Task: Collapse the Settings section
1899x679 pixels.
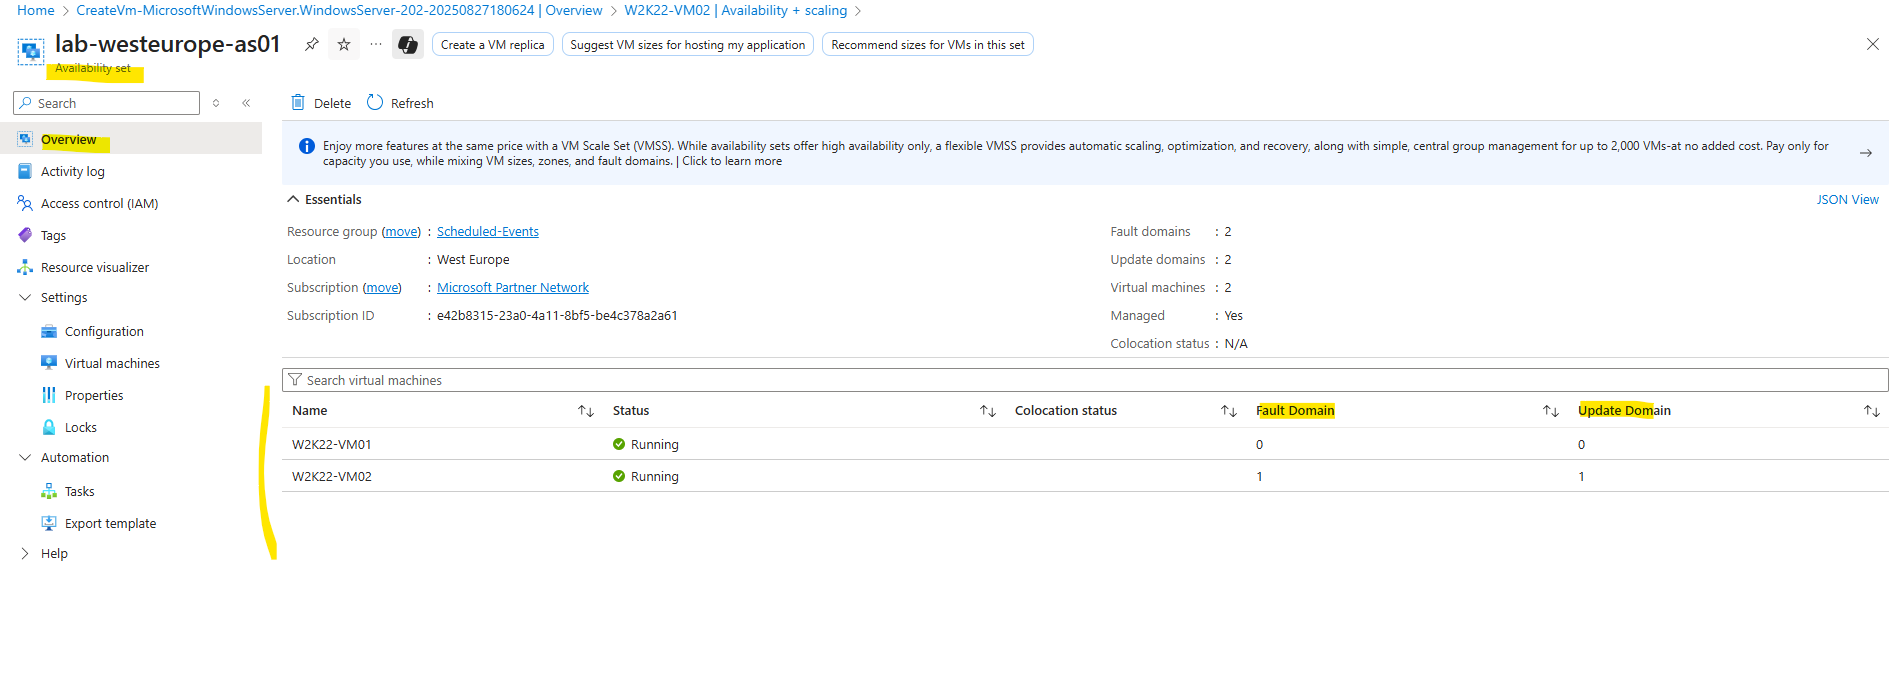Action: pyautogui.click(x=25, y=297)
